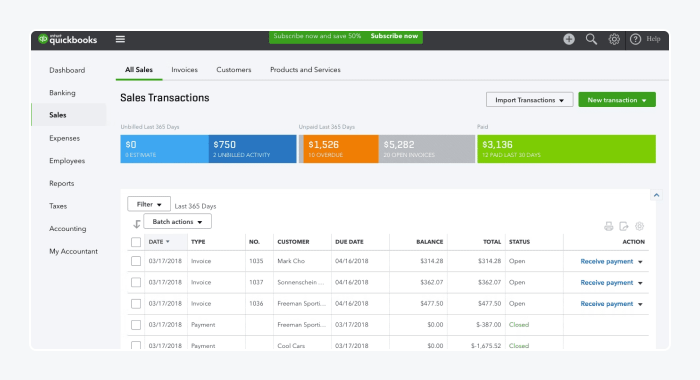Viewport: 700px width, 380px height.
Task: Open the Batch actions dropdown
Action: [x=177, y=221]
